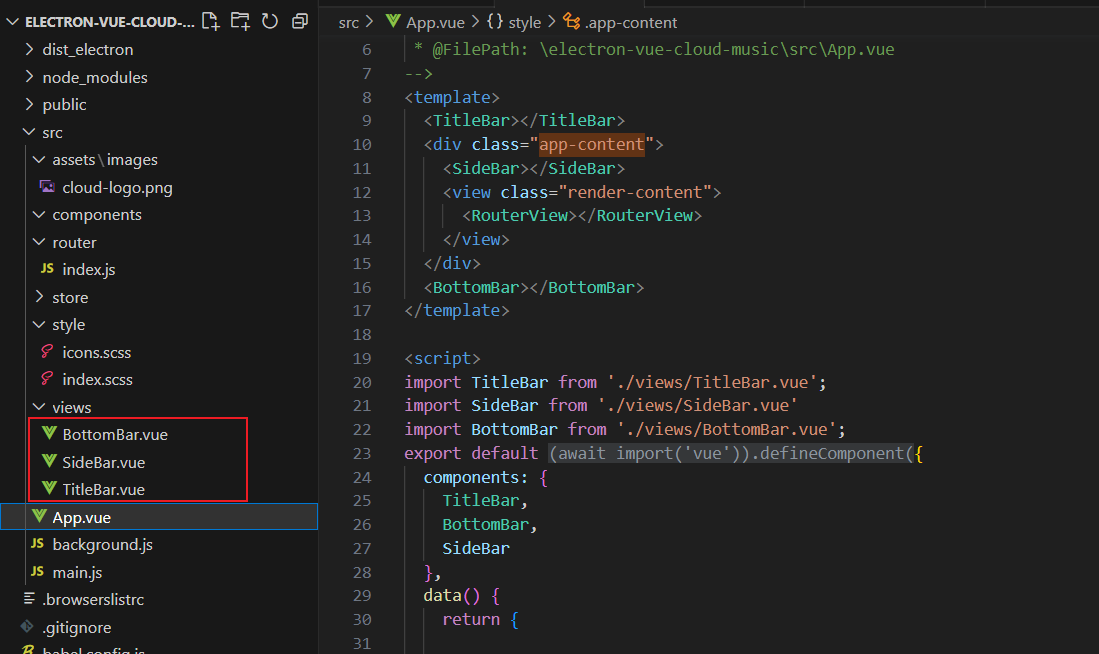Click the JS icon beside index.js
This screenshot has width=1099, height=654.
pyautogui.click(x=47, y=268)
